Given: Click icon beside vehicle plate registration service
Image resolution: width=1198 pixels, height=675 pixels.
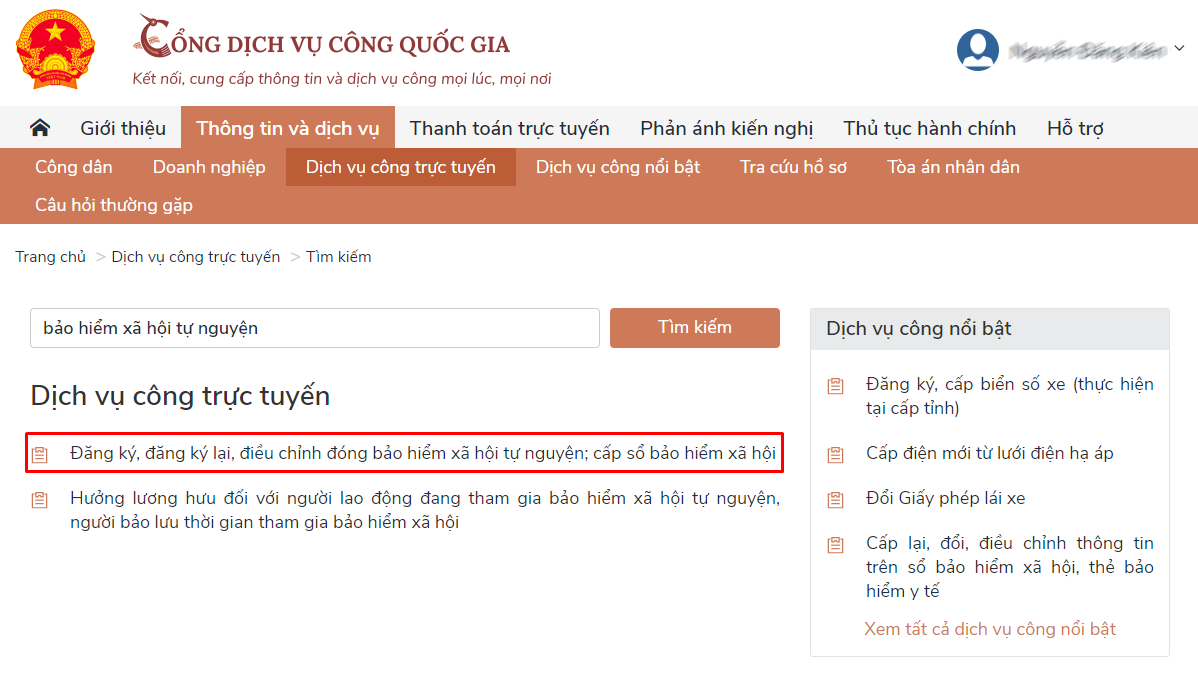Looking at the screenshot, I should click(836, 386).
